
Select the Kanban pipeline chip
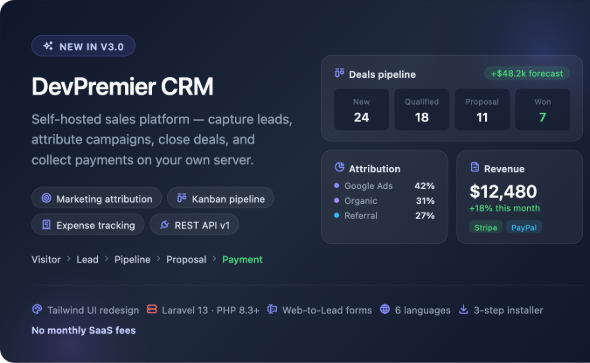coord(220,198)
